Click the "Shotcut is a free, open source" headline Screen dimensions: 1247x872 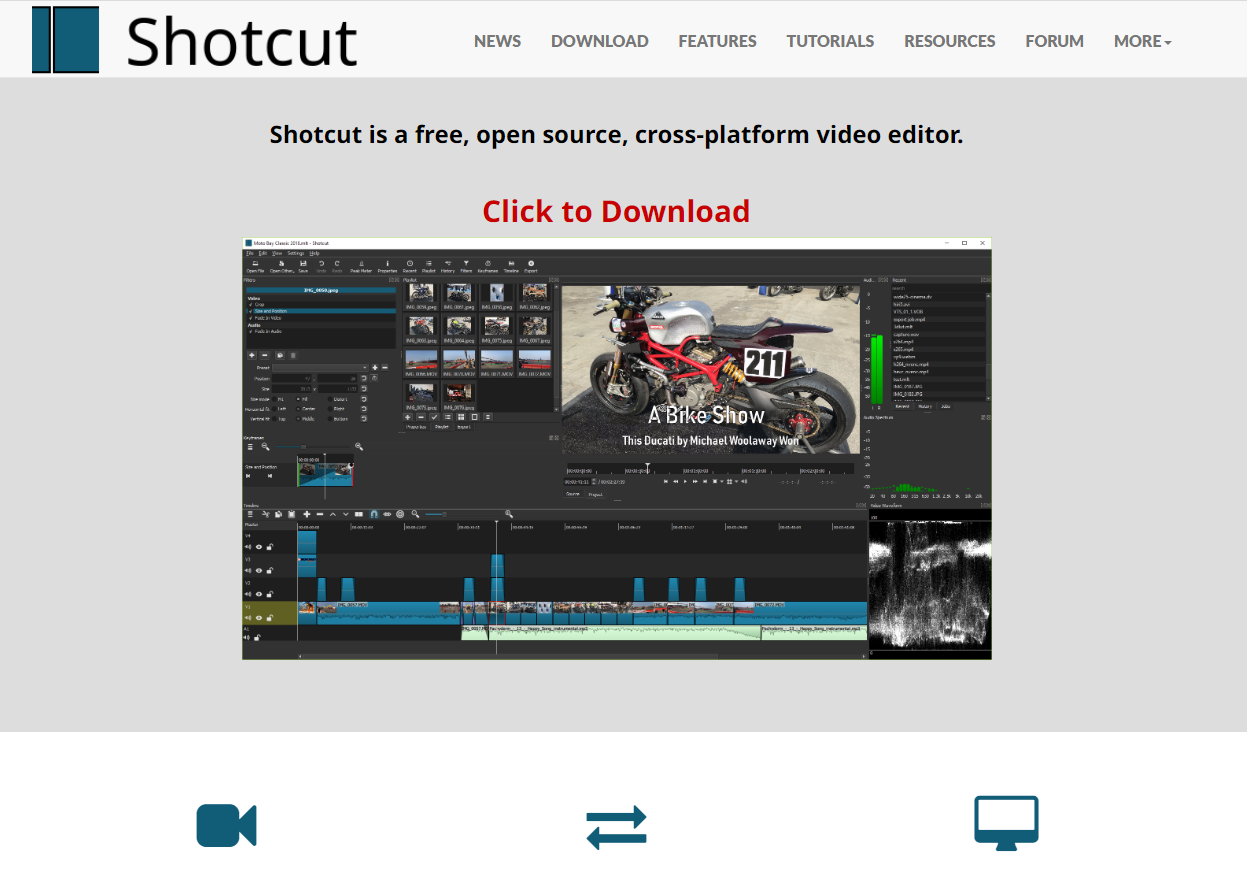[x=616, y=134]
